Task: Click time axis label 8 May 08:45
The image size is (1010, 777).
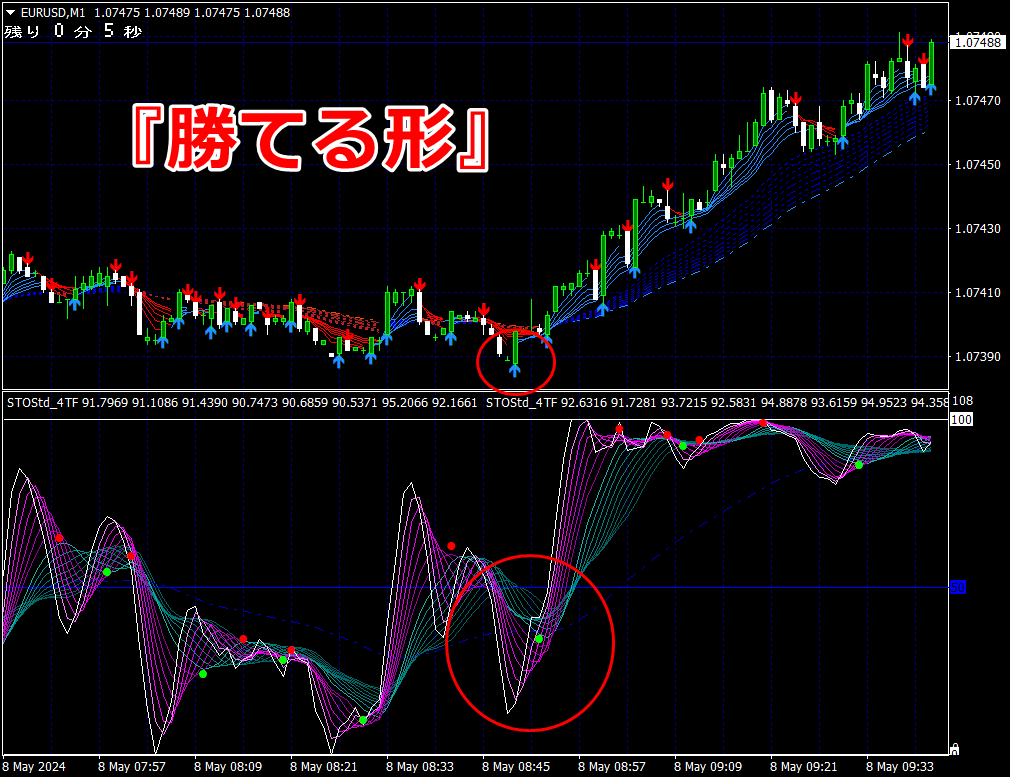Action: 516,767
